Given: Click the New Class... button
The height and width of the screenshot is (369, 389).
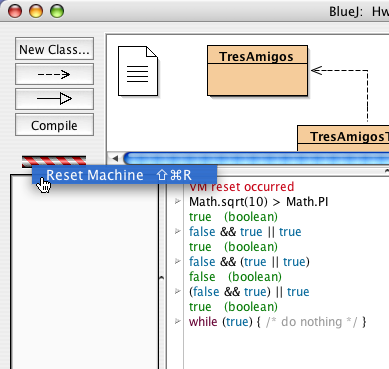Looking at the screenshot, I should tap(54, 49).
